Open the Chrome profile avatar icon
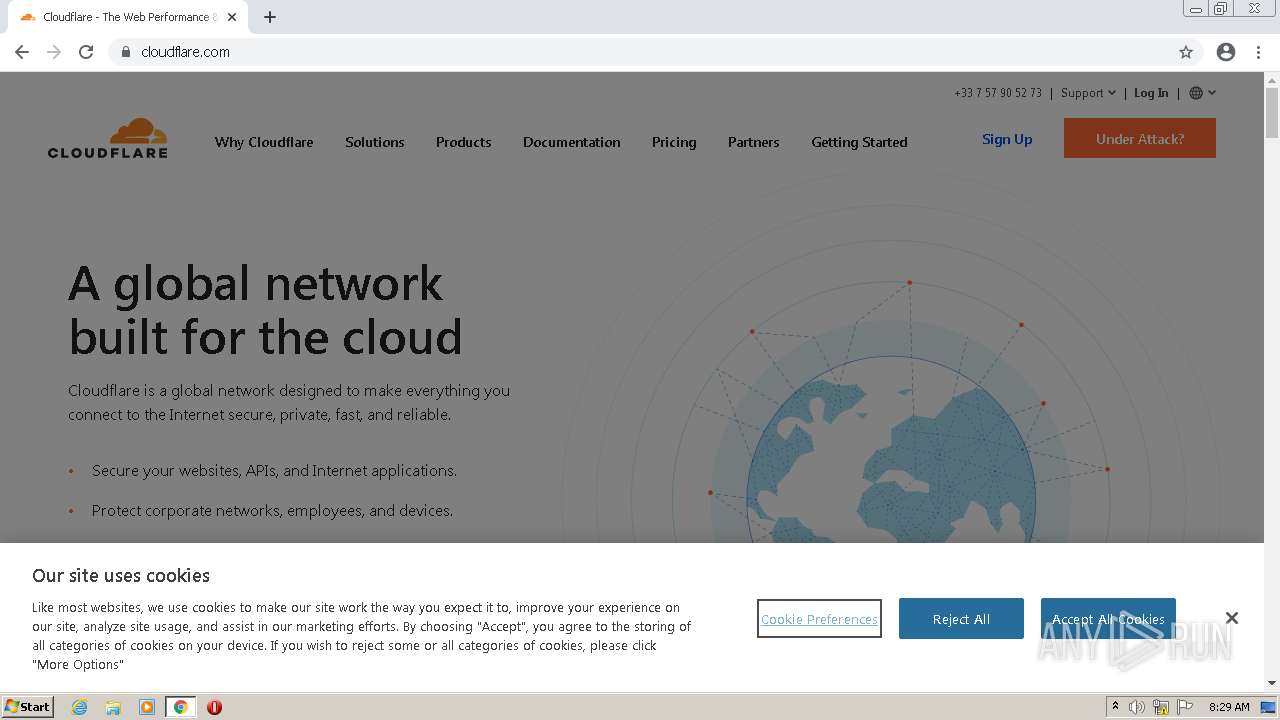1280x720 pixels. 1226,52
